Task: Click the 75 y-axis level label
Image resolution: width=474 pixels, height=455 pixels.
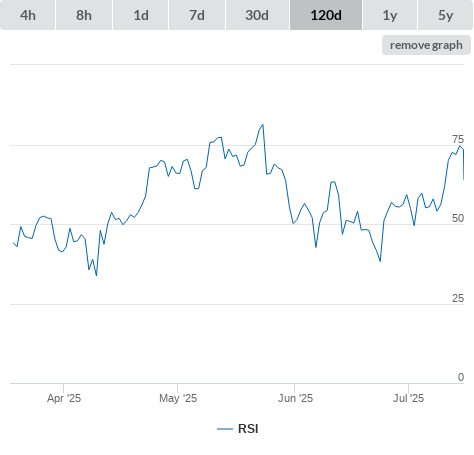Action: tap(458, 139)
